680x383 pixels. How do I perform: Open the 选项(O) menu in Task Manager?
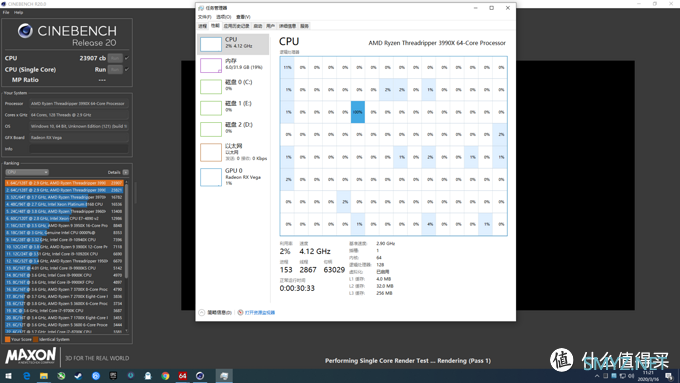[x=223, y=17]
